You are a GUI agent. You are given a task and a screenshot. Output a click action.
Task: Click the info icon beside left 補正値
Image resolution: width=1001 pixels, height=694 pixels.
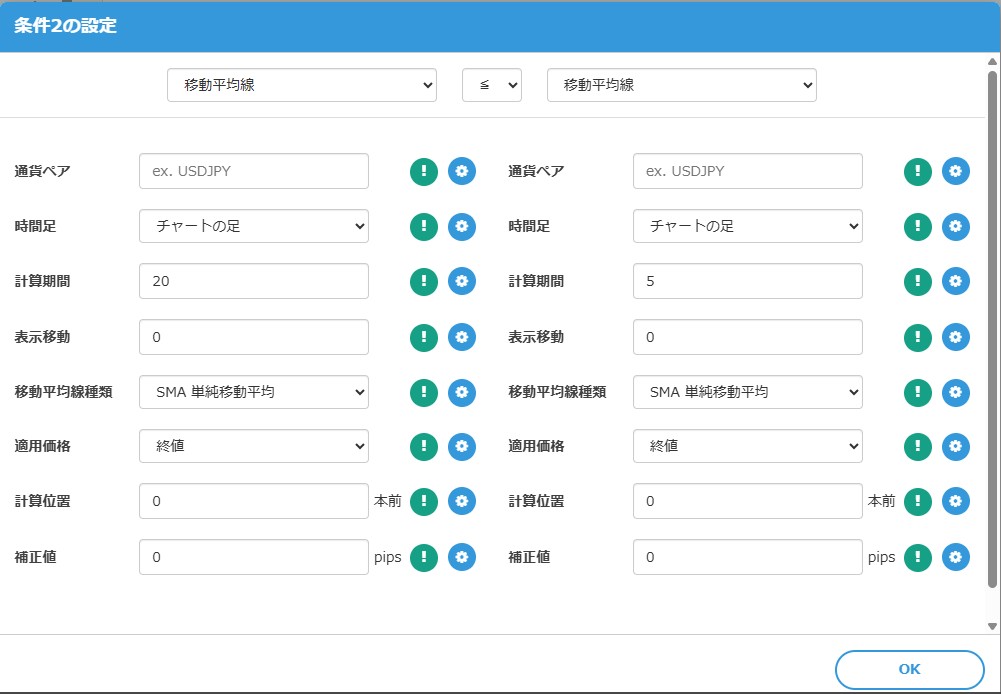click(422, 557)
